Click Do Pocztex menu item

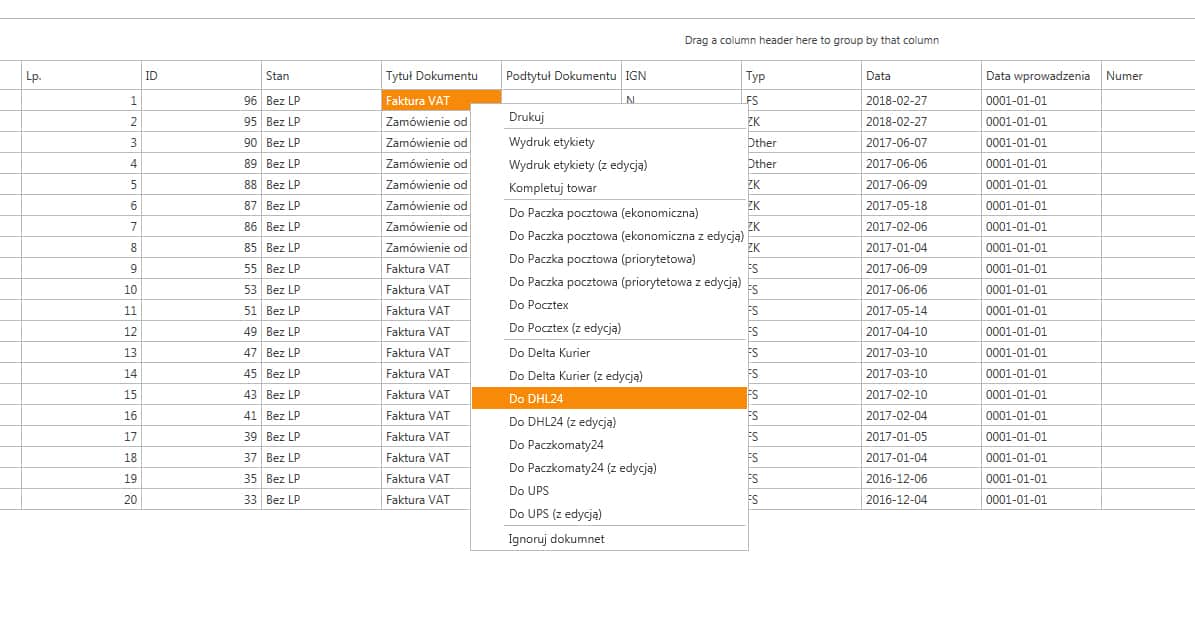tap(609, 305)
